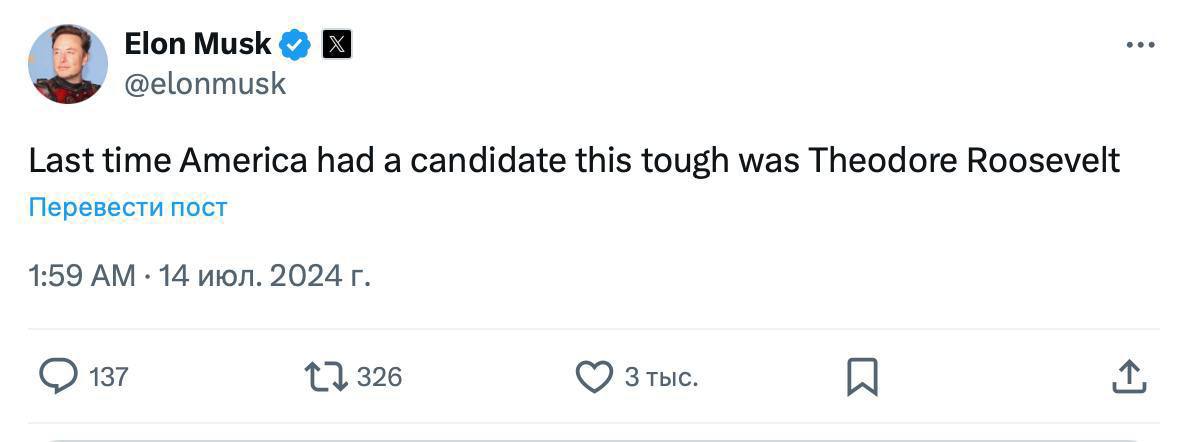
Task: Click the like count "3 тыс."
Action: (661, 377)
